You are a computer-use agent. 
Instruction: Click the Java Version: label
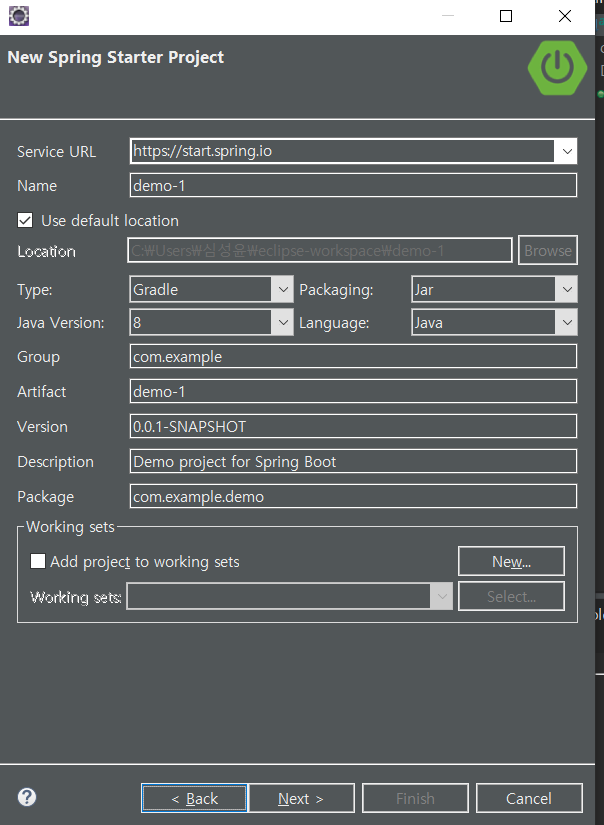[61, 323]
